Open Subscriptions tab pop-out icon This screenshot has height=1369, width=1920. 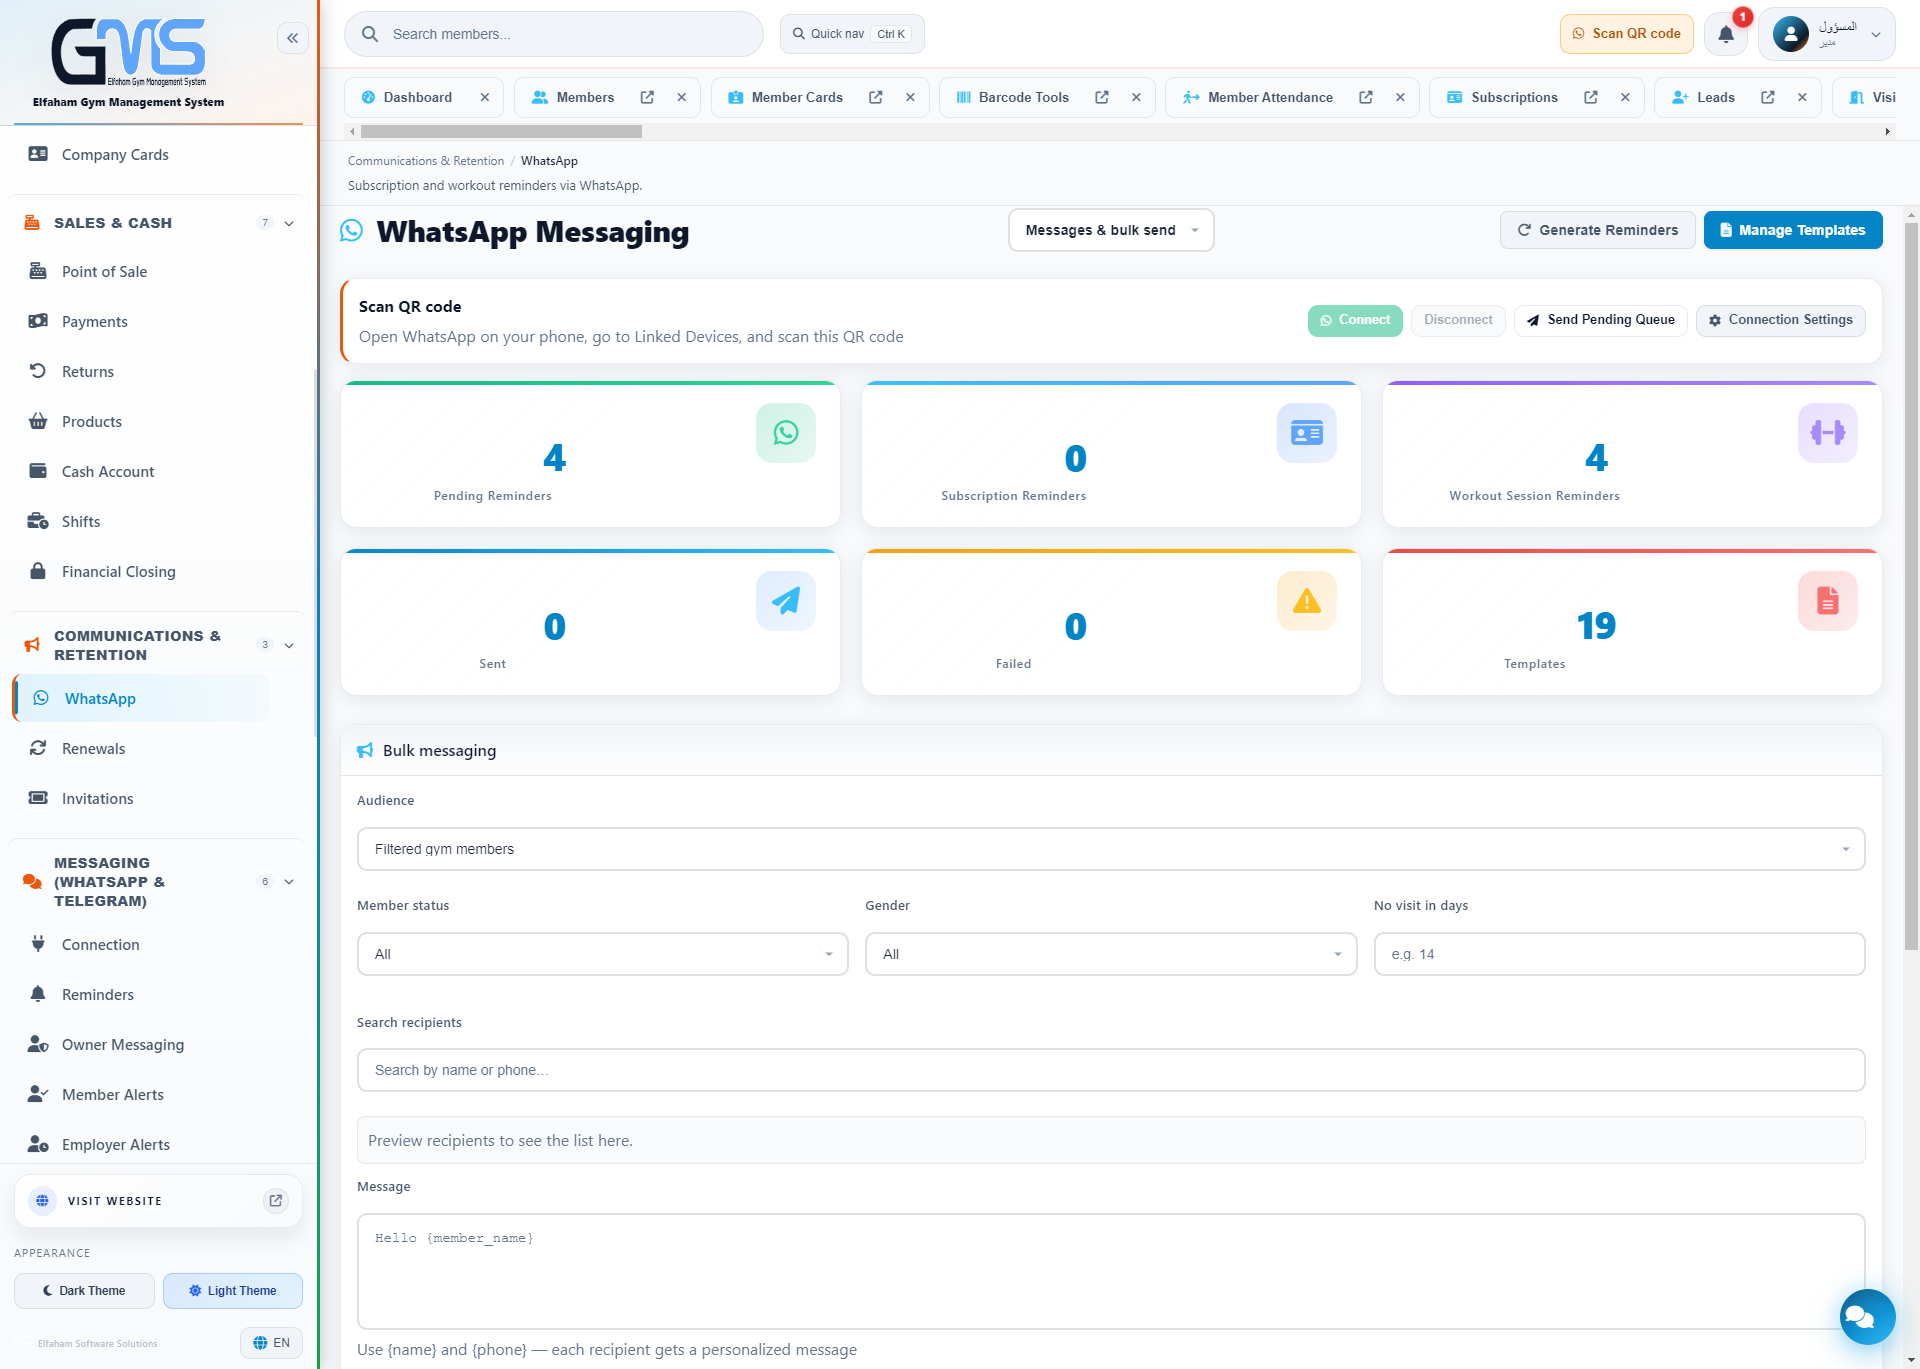click(1590, 97)
